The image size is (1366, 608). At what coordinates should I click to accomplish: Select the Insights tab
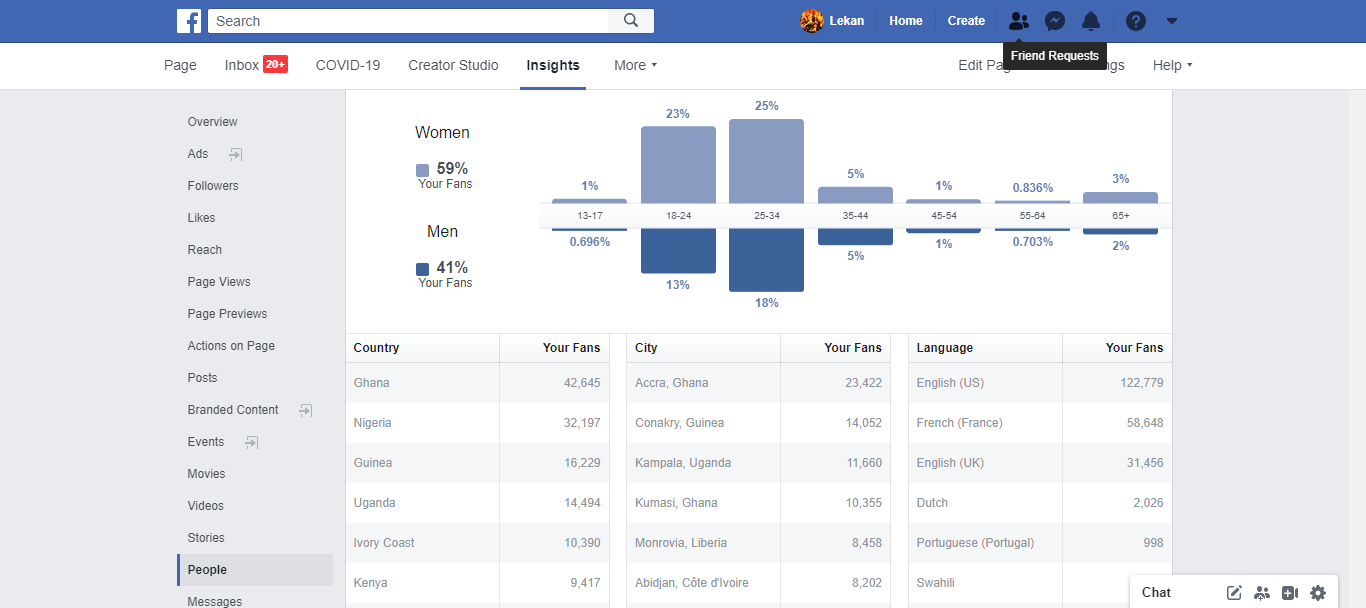click(x=553, y=65)
